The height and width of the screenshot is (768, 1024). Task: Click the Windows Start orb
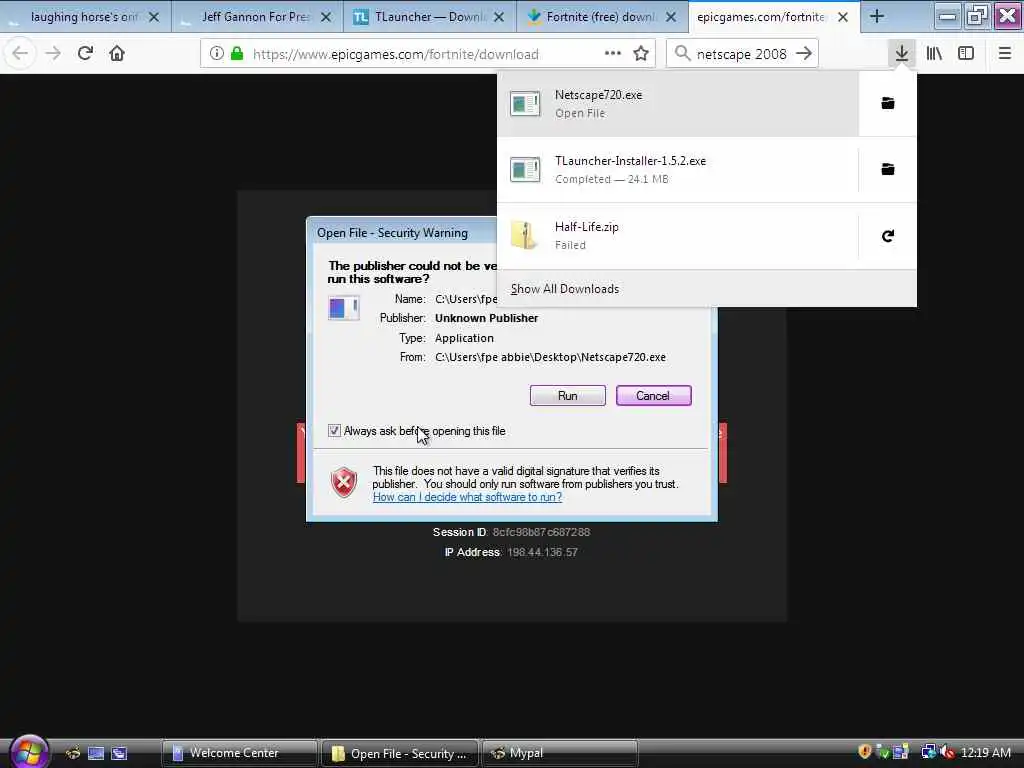coord(29,752)
